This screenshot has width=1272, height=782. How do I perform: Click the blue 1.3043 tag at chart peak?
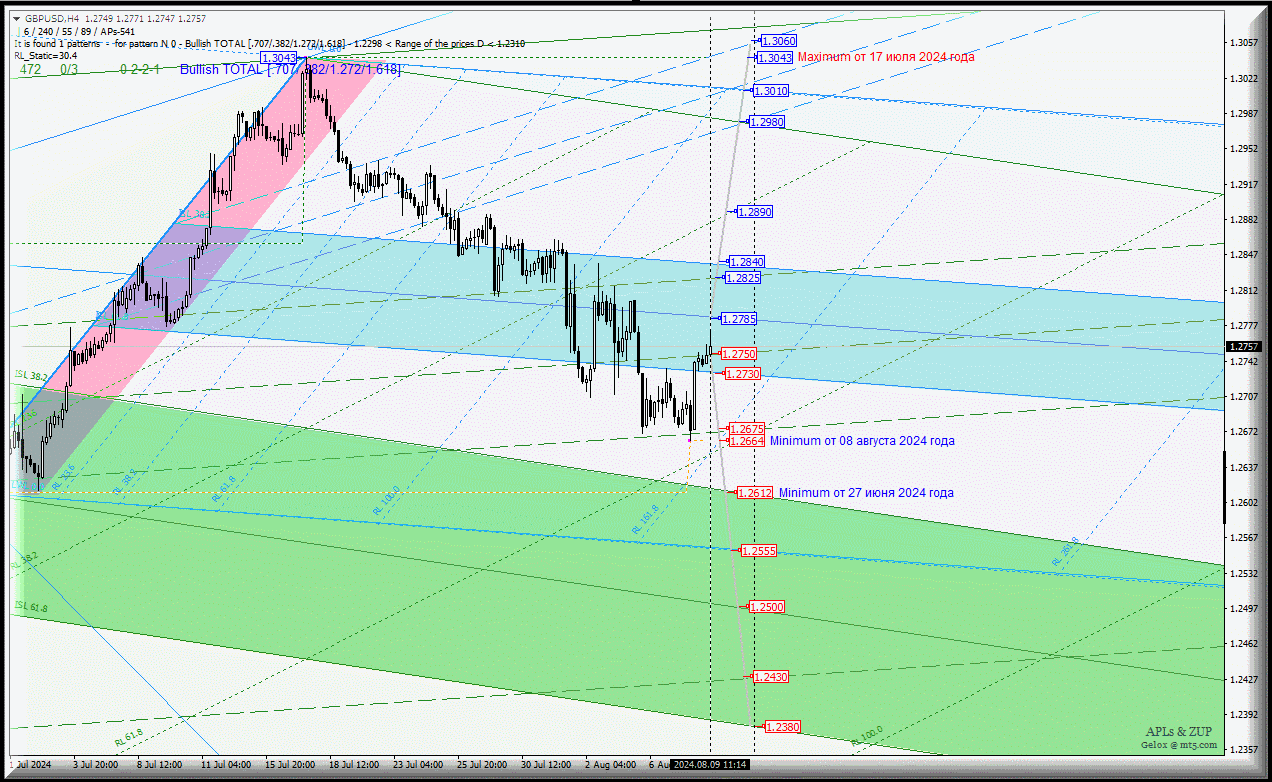tap(279, 59)
